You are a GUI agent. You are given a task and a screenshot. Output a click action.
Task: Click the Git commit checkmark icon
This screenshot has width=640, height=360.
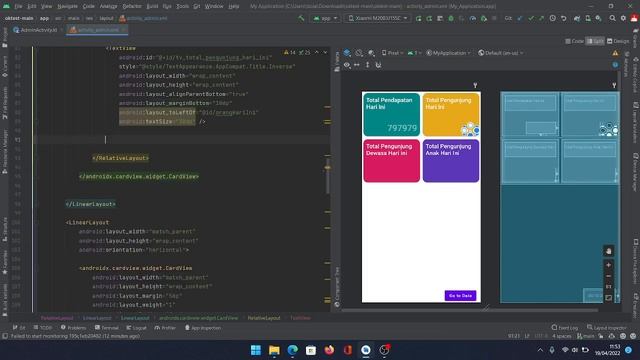click(x=531, y=18)
